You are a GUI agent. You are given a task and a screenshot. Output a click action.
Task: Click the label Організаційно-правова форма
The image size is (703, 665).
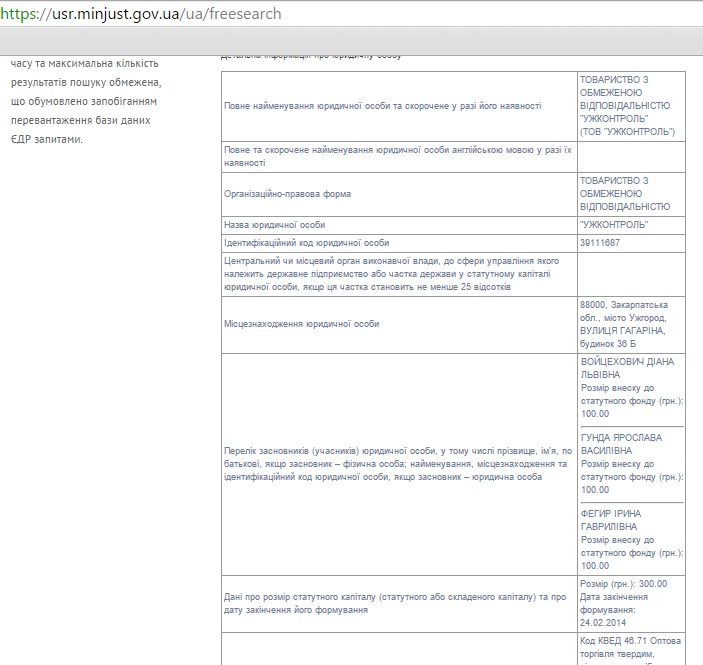click(287, 194)
